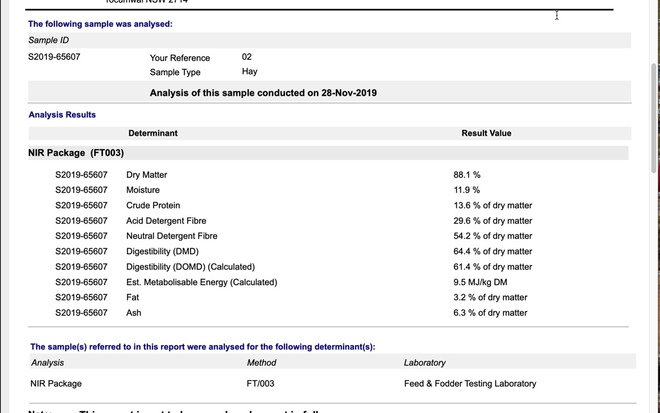This screenshot has height=413, width=660.
Task: Click the 'Acid Detergent Fibre' row label
Action: point(166,220)
